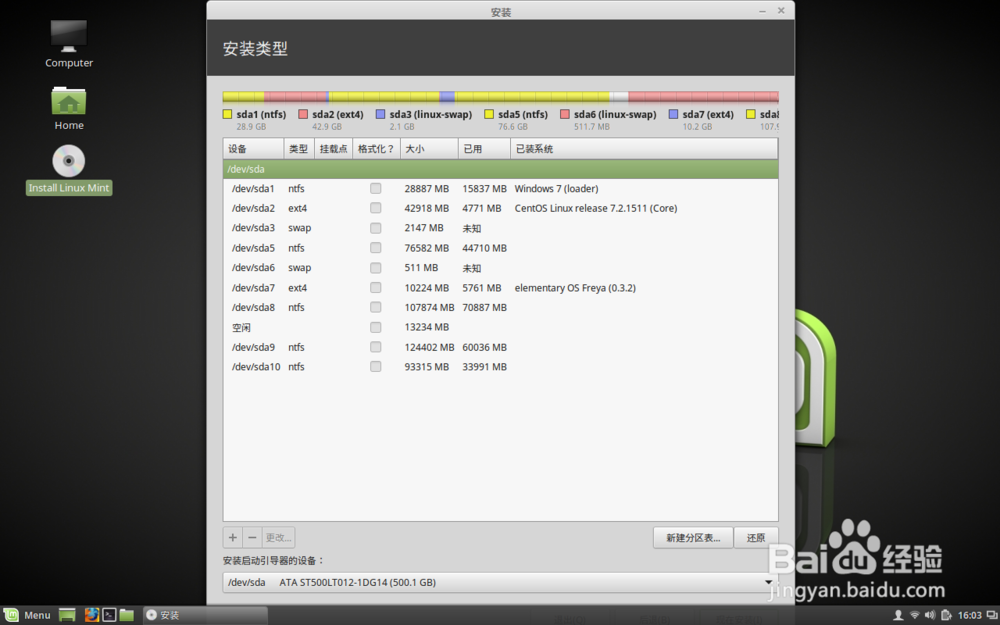1000x625 pixels.
Task: Launch Install Linux Mint from the desktop
Action: click(x=68, y=161)
